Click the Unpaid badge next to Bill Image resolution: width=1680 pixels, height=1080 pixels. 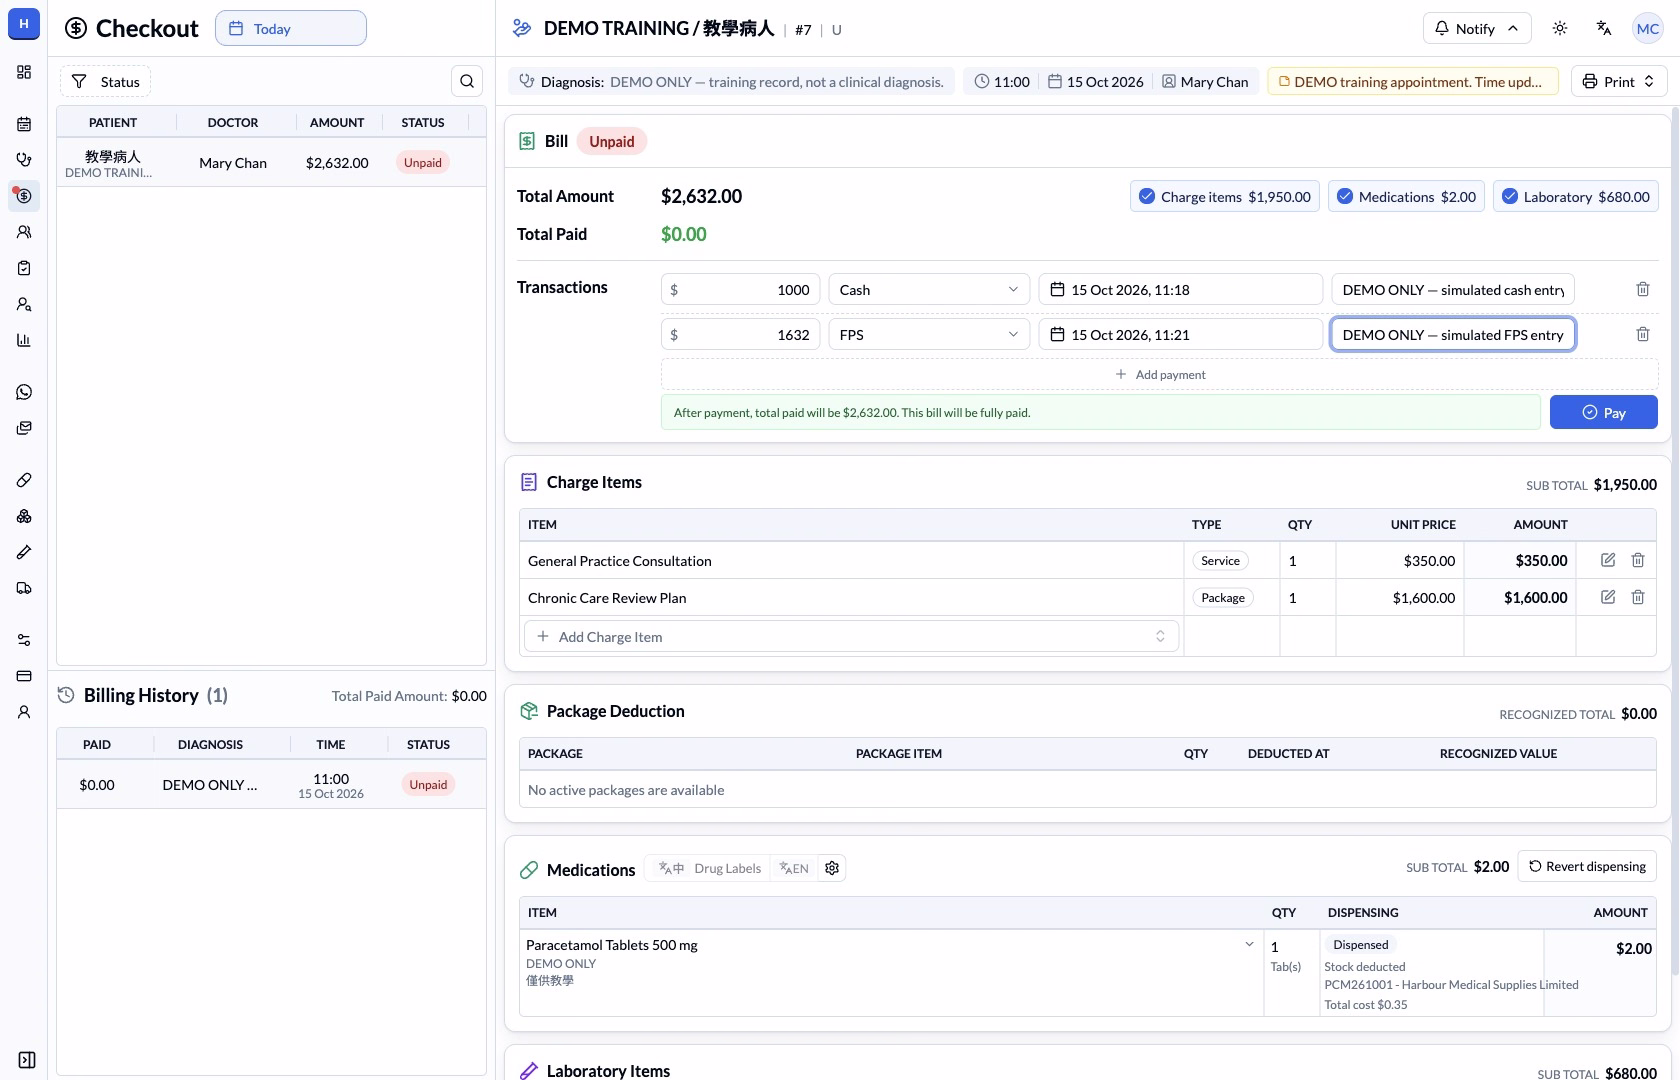pos(612,141)
